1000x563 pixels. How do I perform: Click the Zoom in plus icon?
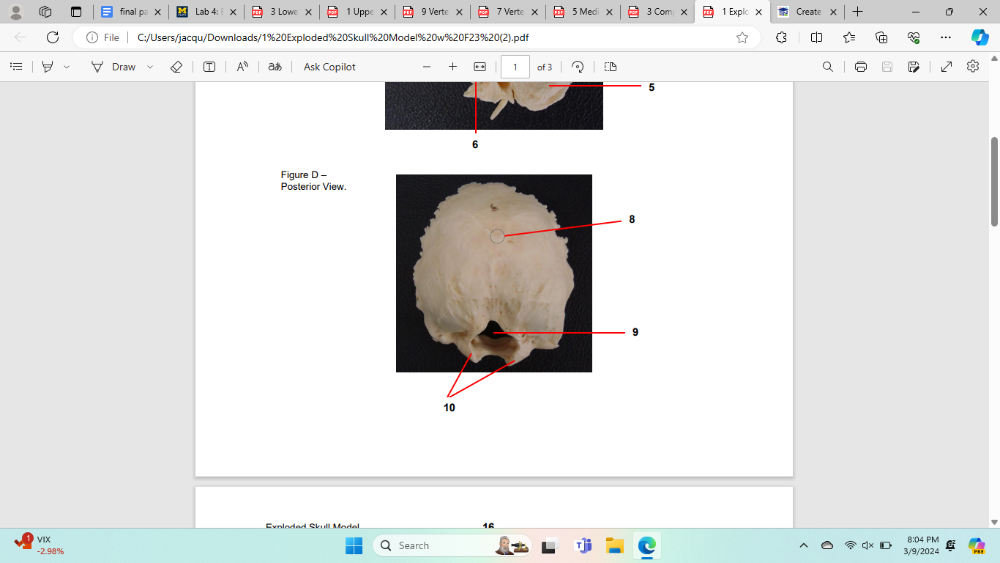pos(452,67)
